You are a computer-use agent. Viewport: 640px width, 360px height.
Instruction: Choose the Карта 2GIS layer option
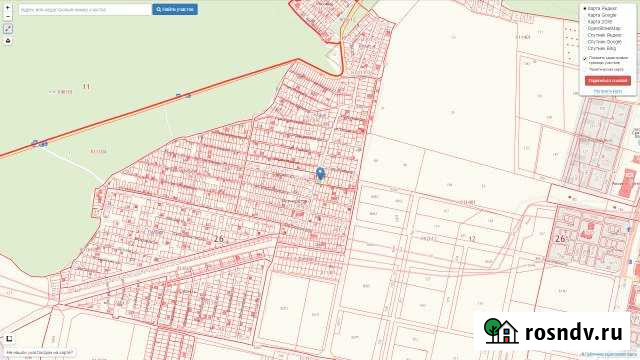[x=599, y=22]
